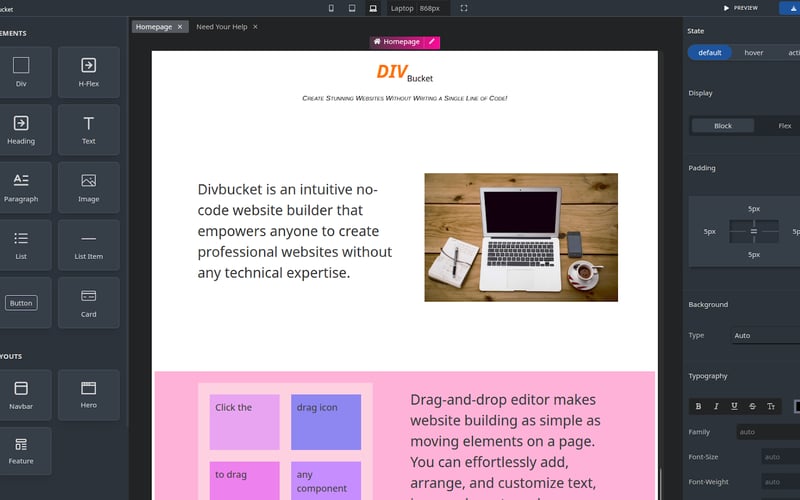Select the Hero layout tile
The height and width of the screenshot is (500, 800).
pos(89,395)
